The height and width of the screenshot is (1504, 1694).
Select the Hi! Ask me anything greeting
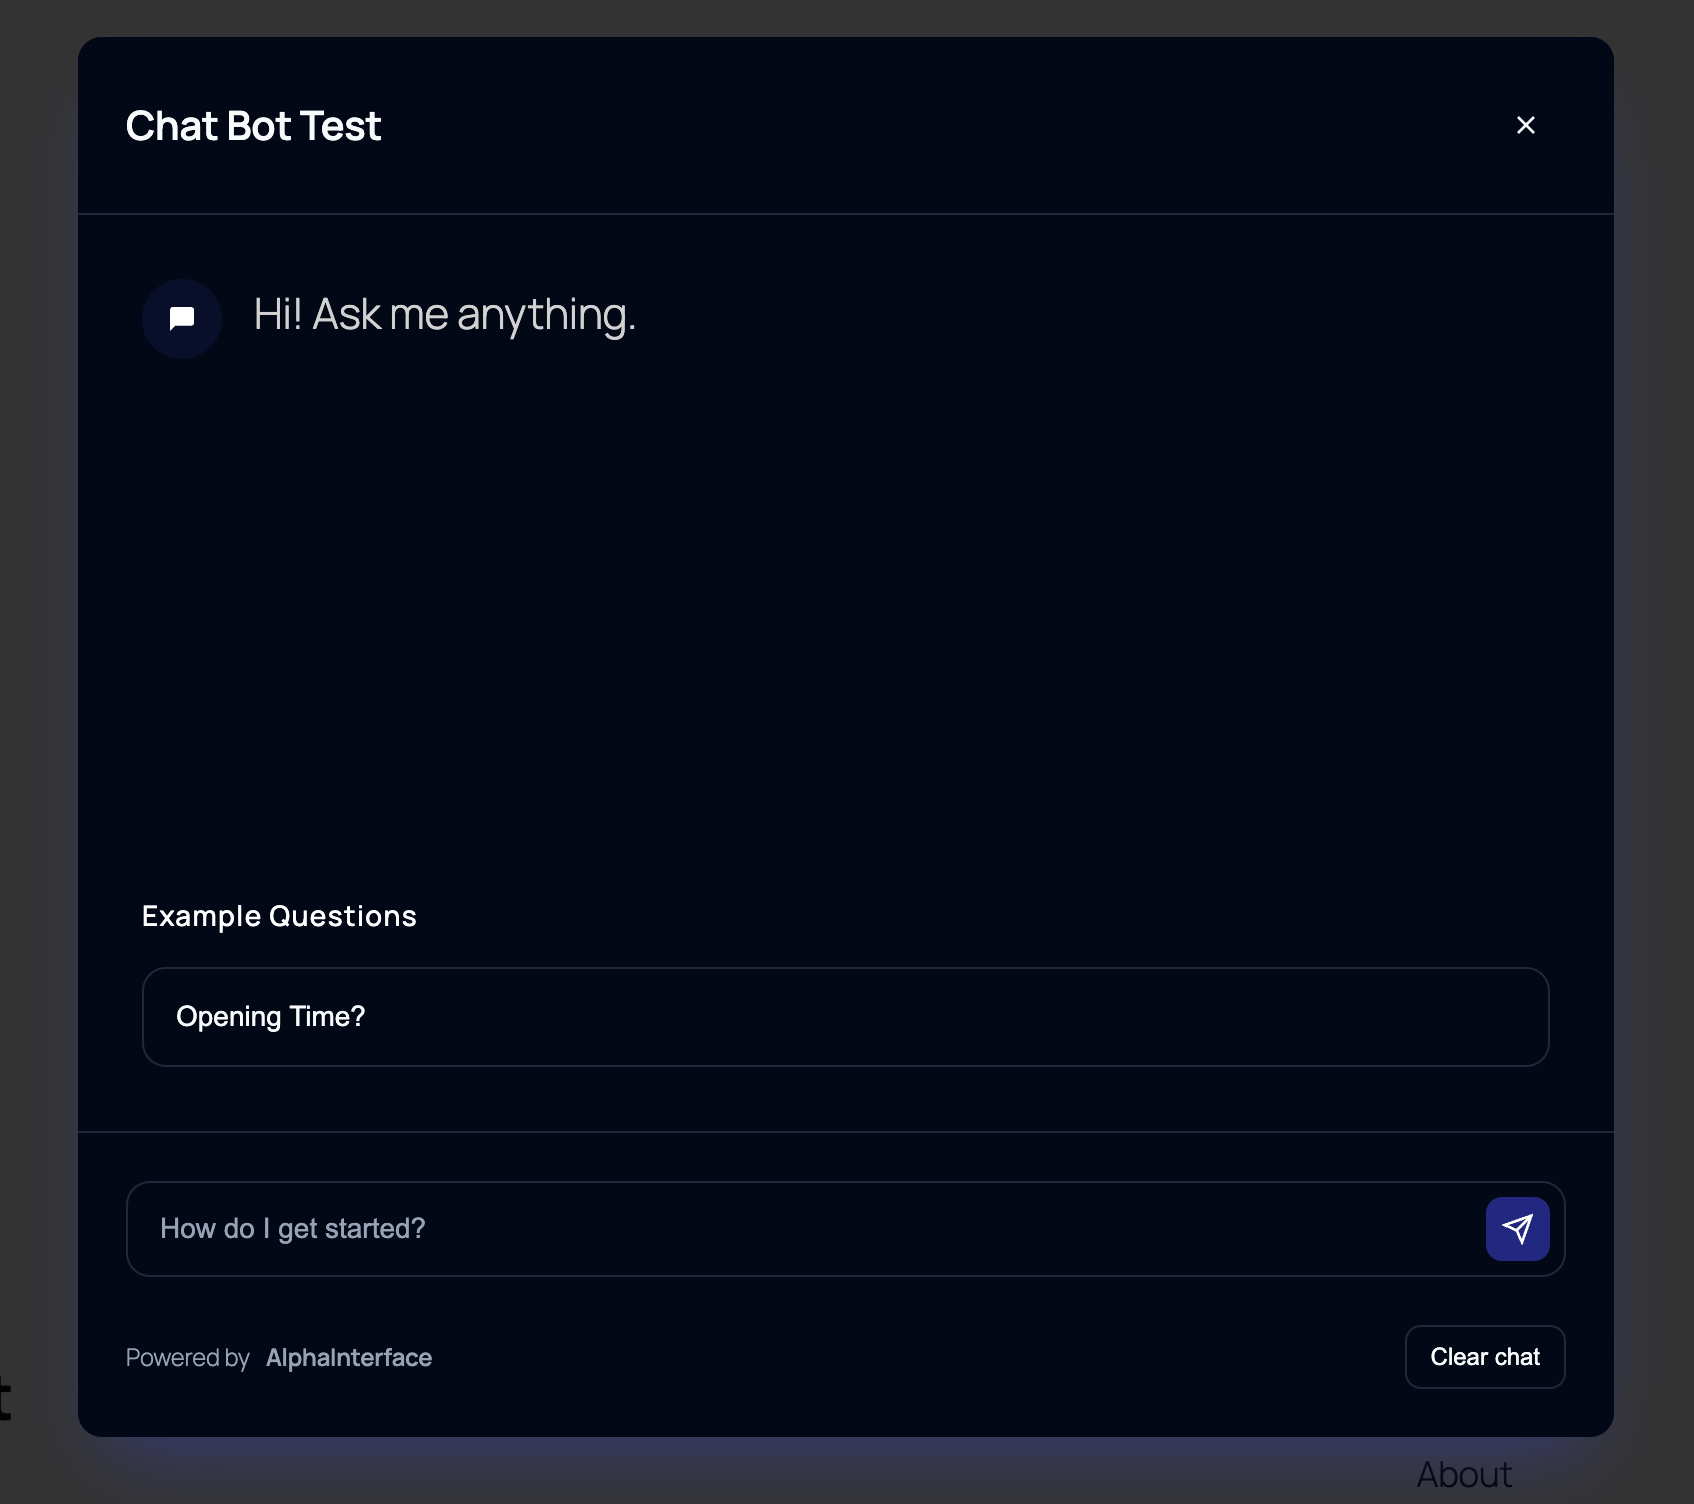click(445, 316)
